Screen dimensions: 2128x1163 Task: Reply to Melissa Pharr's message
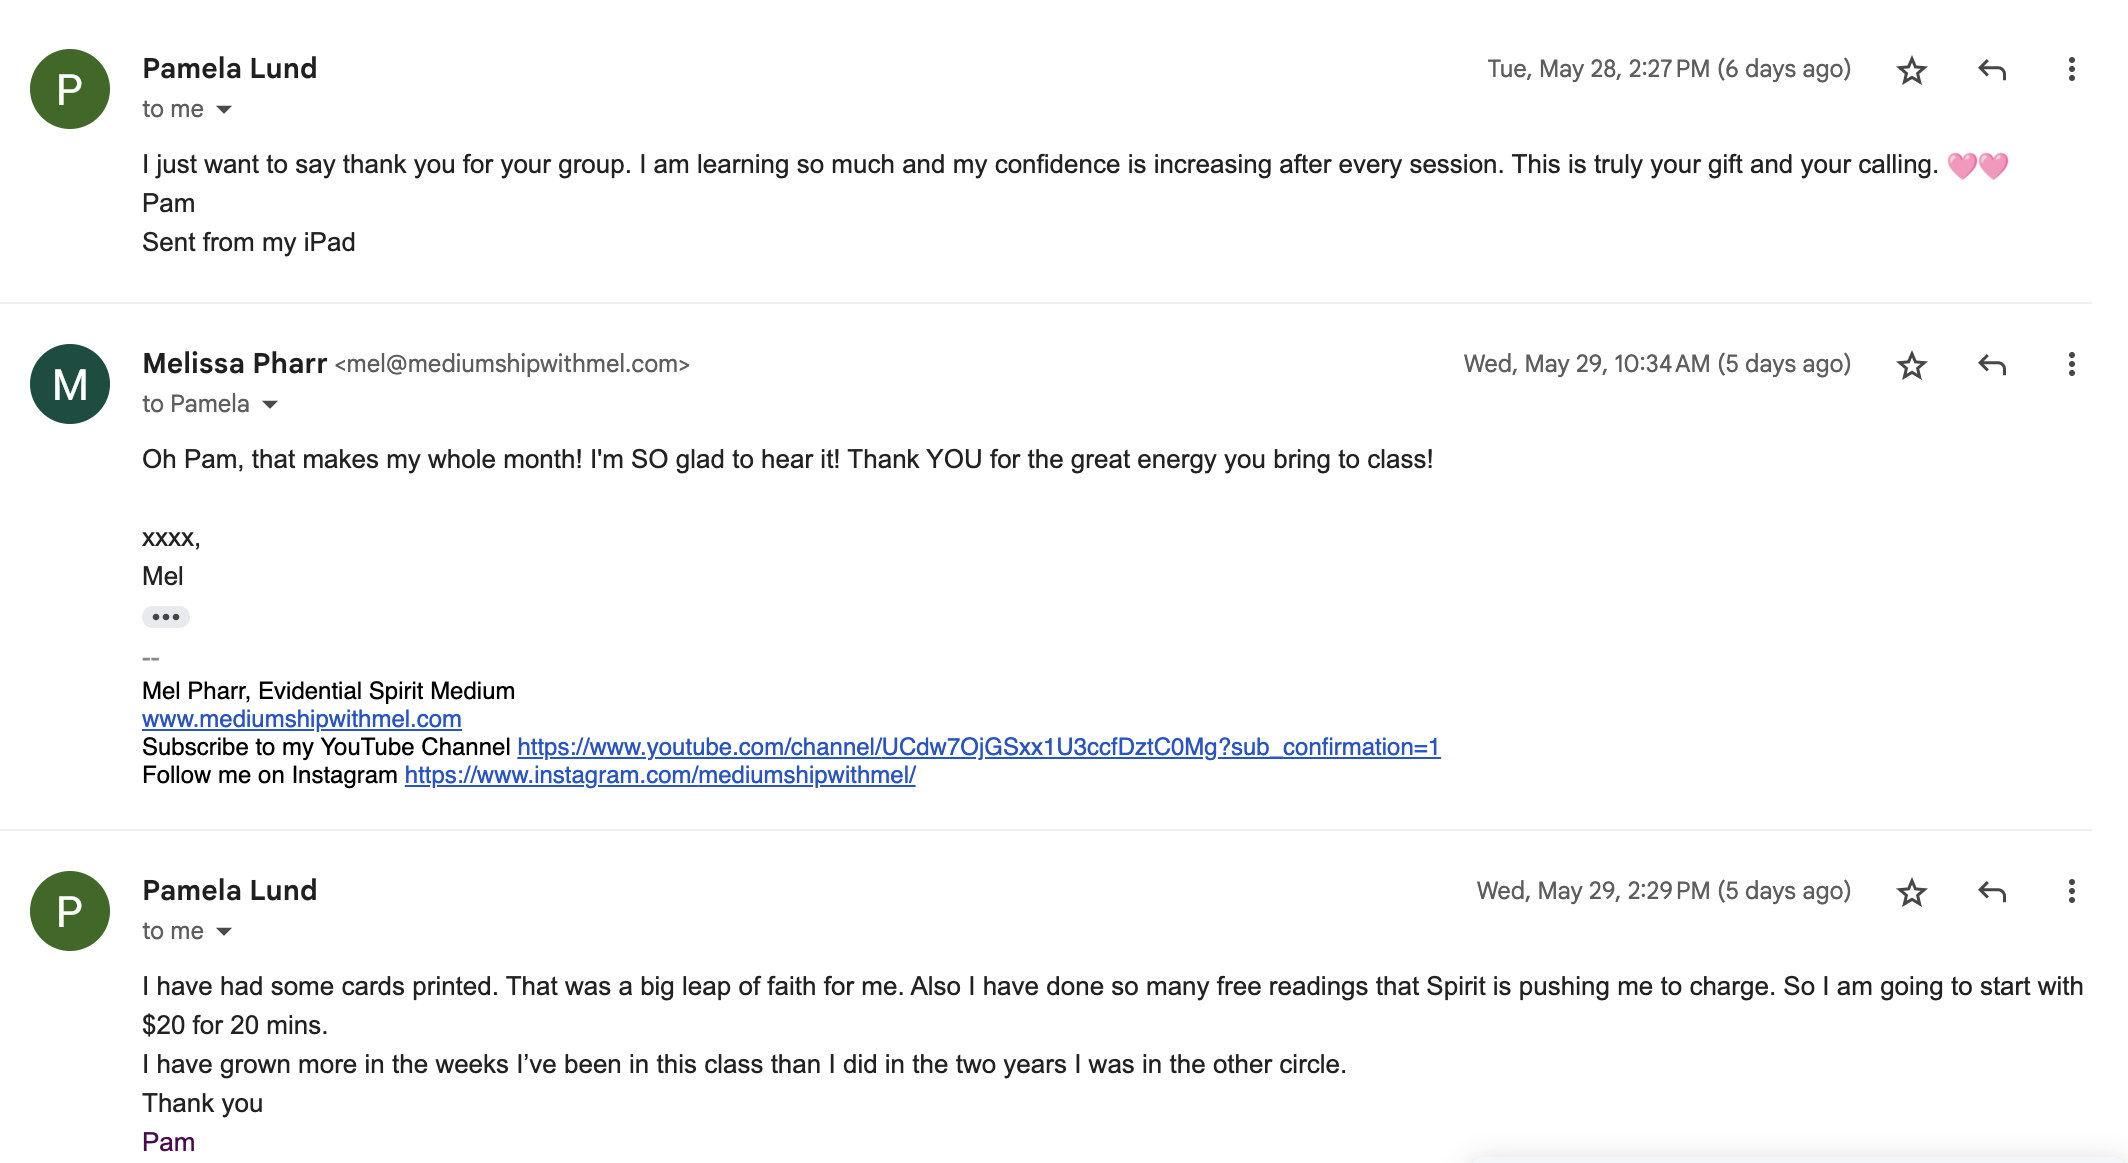click(x=1991, y=365)
